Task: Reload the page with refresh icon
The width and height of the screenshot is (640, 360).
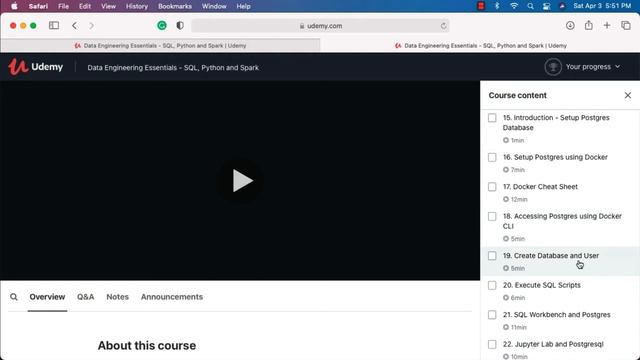Action: [443, 26]
